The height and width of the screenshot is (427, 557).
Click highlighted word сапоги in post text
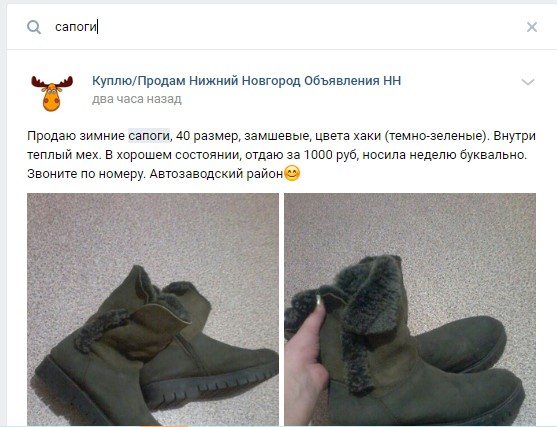149,136
